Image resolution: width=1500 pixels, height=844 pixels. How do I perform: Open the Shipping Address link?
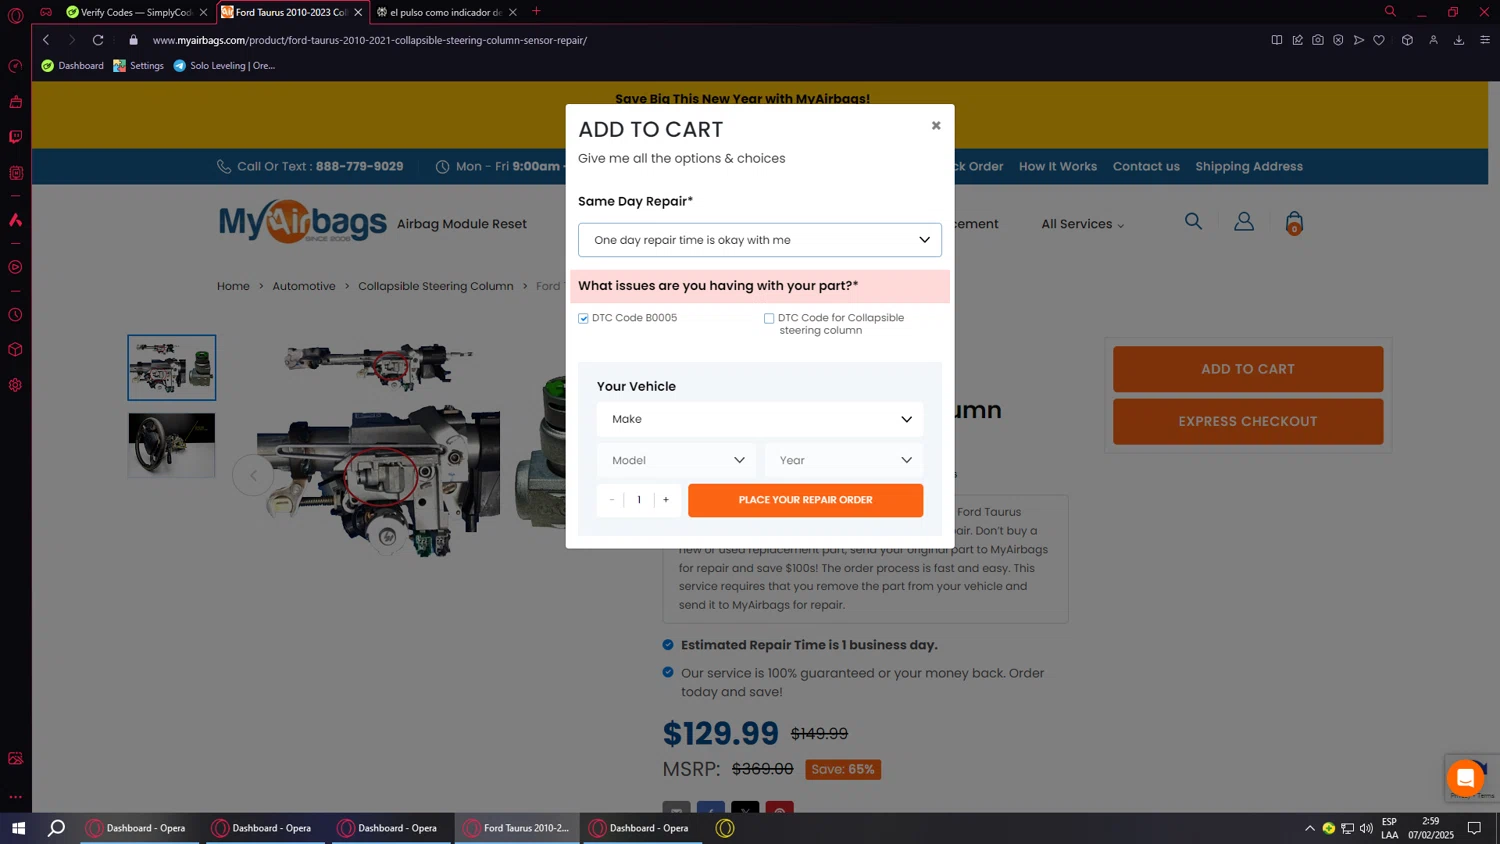1249,166
